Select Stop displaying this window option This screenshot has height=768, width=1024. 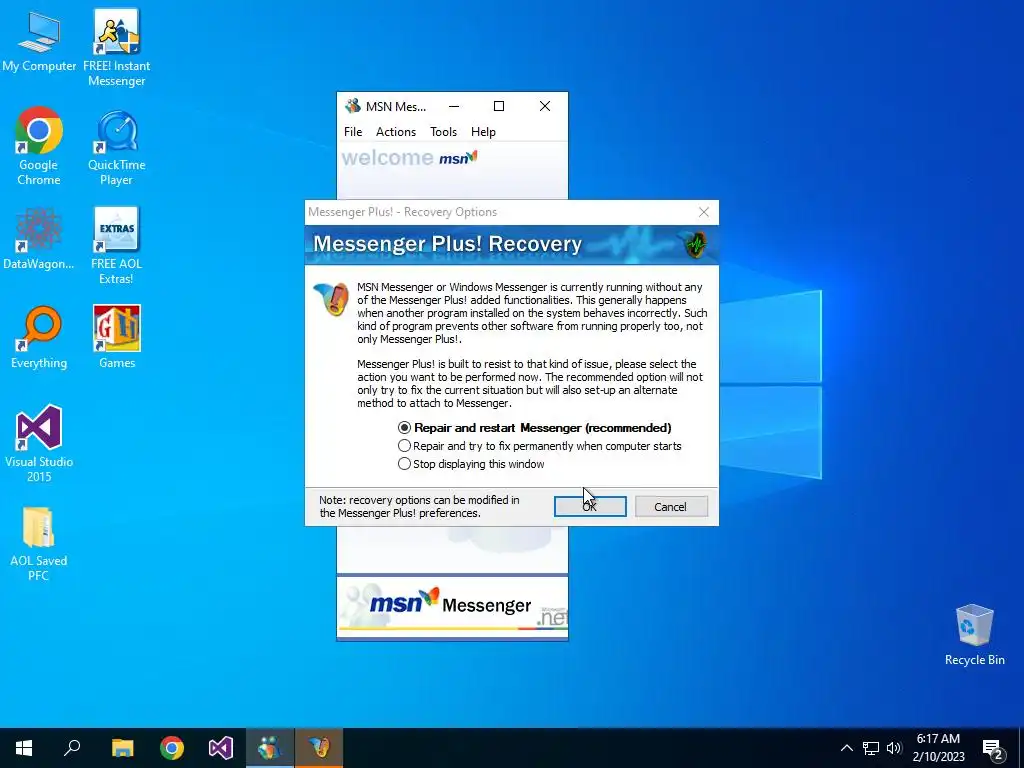click(x=471, y=464)
